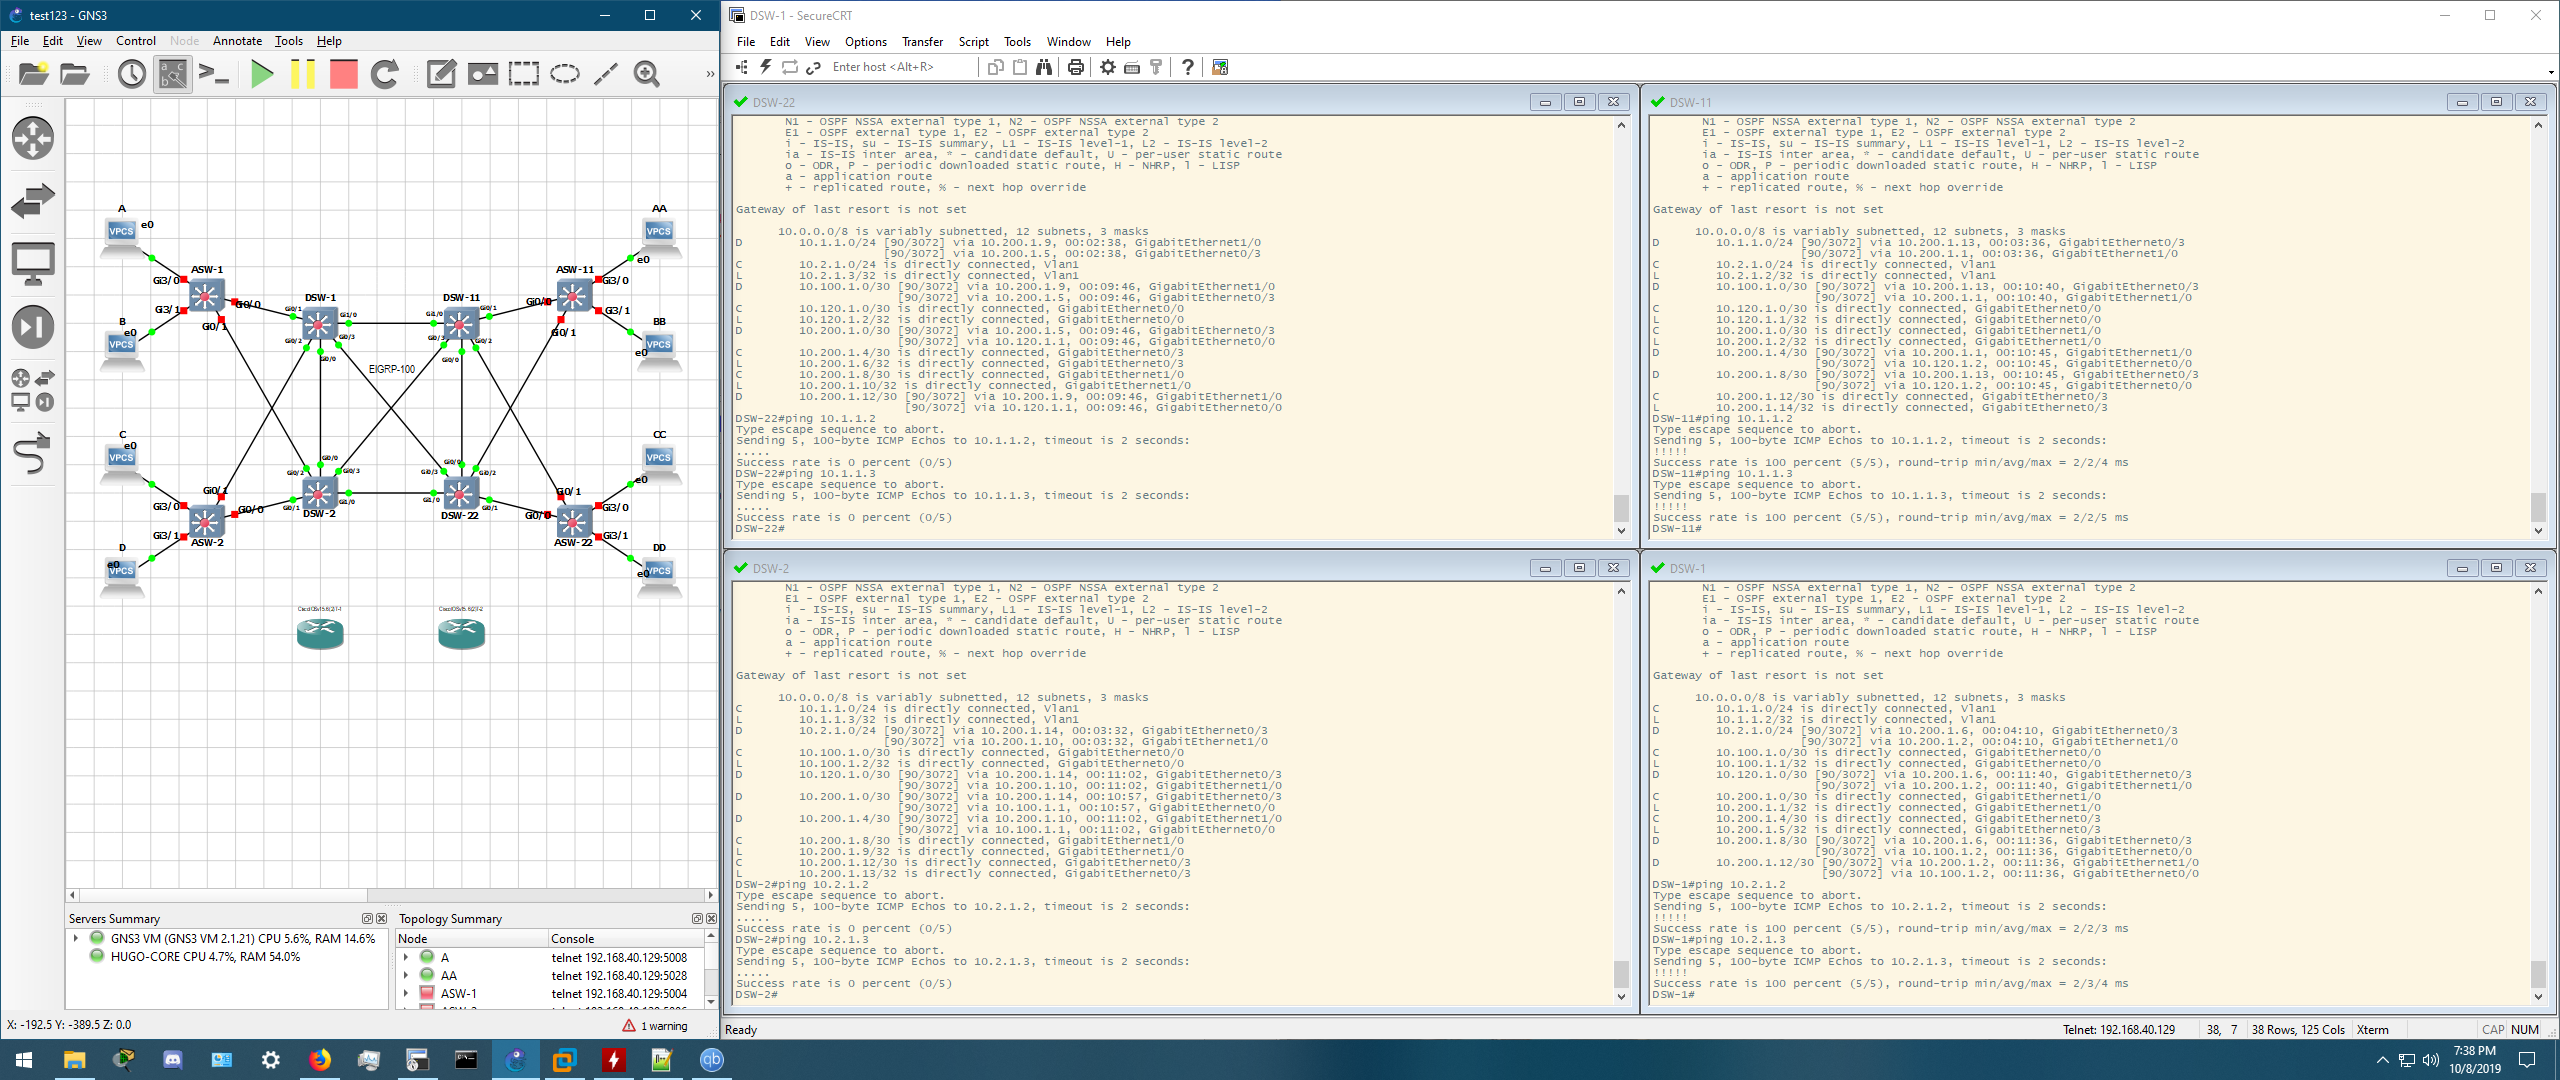Start all nodes with green play button

(x=262, y=74)
